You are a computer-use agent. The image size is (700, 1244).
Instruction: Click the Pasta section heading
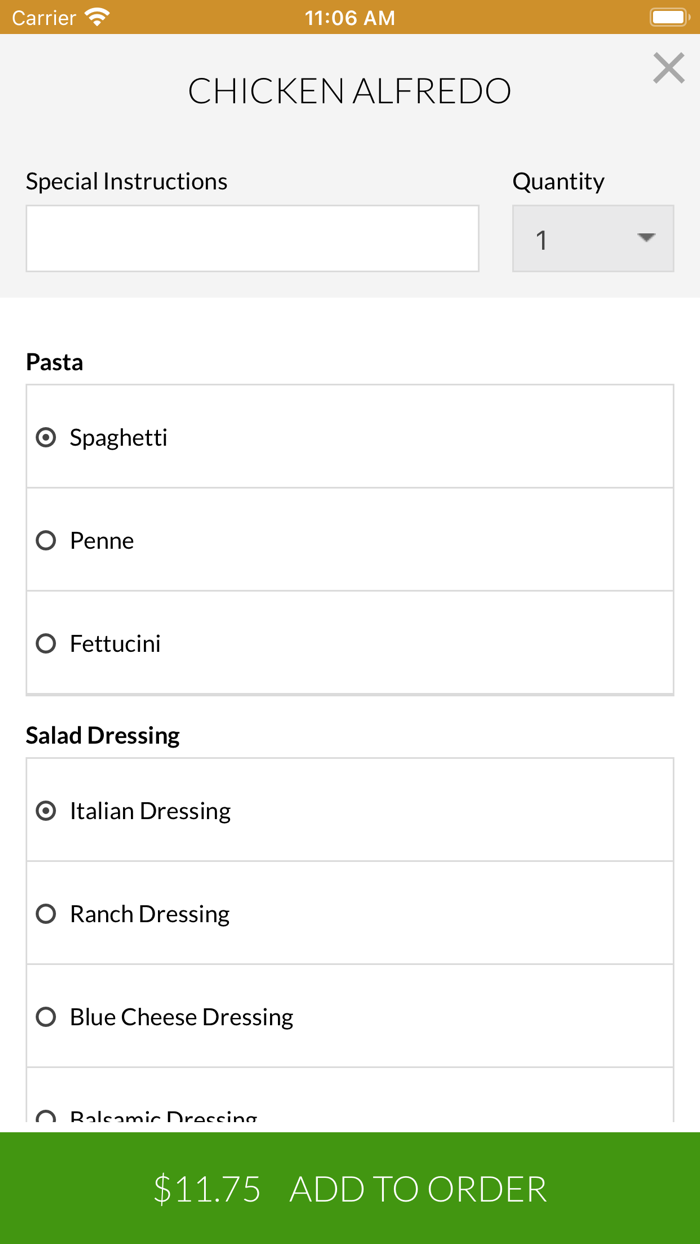(55, 362)
